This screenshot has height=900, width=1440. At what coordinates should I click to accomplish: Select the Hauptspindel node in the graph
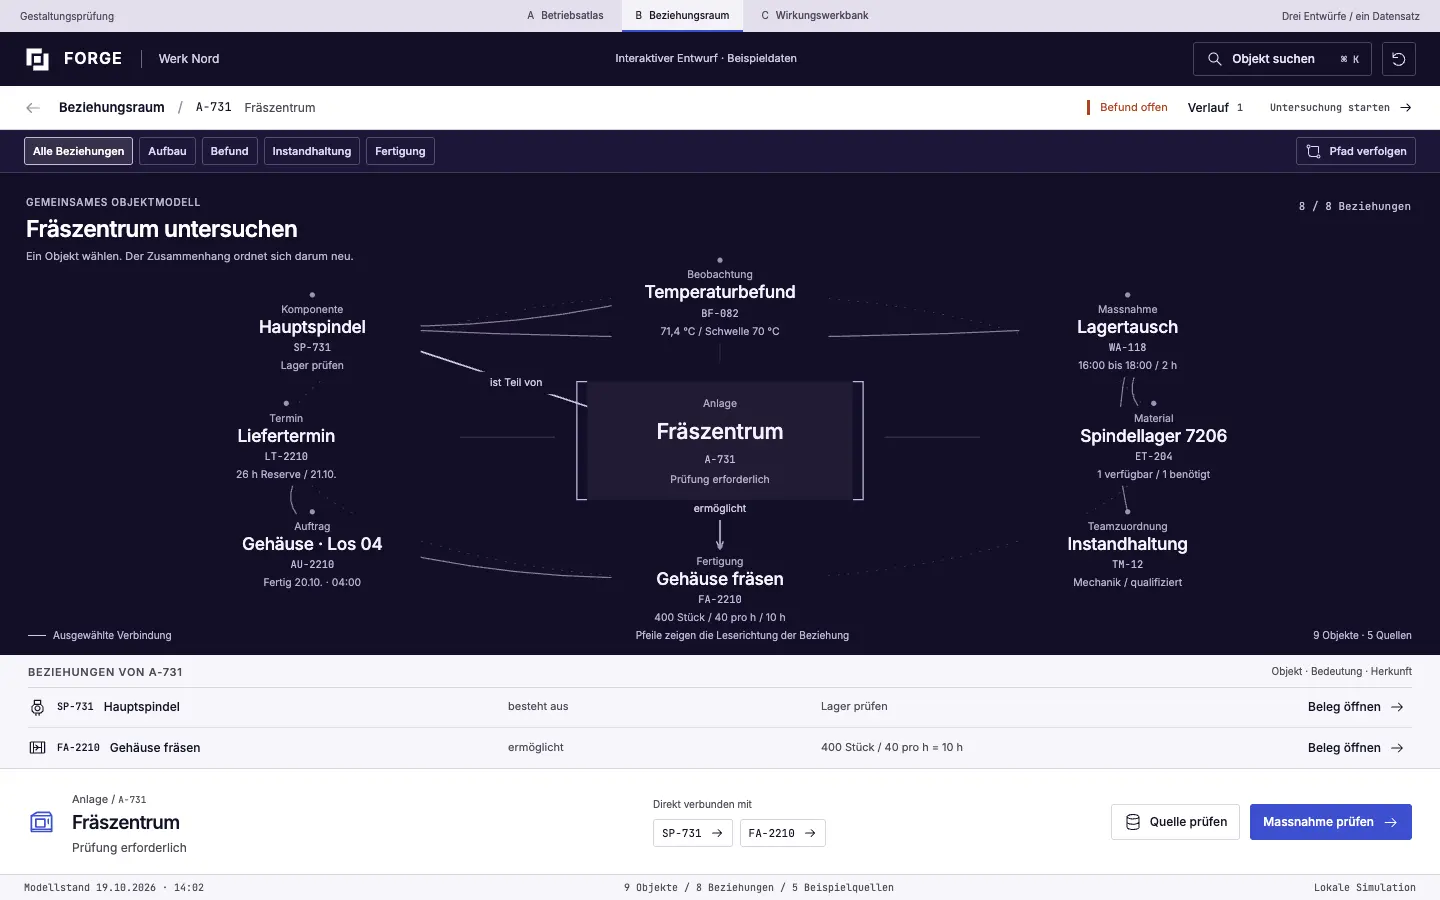[312, 333]
